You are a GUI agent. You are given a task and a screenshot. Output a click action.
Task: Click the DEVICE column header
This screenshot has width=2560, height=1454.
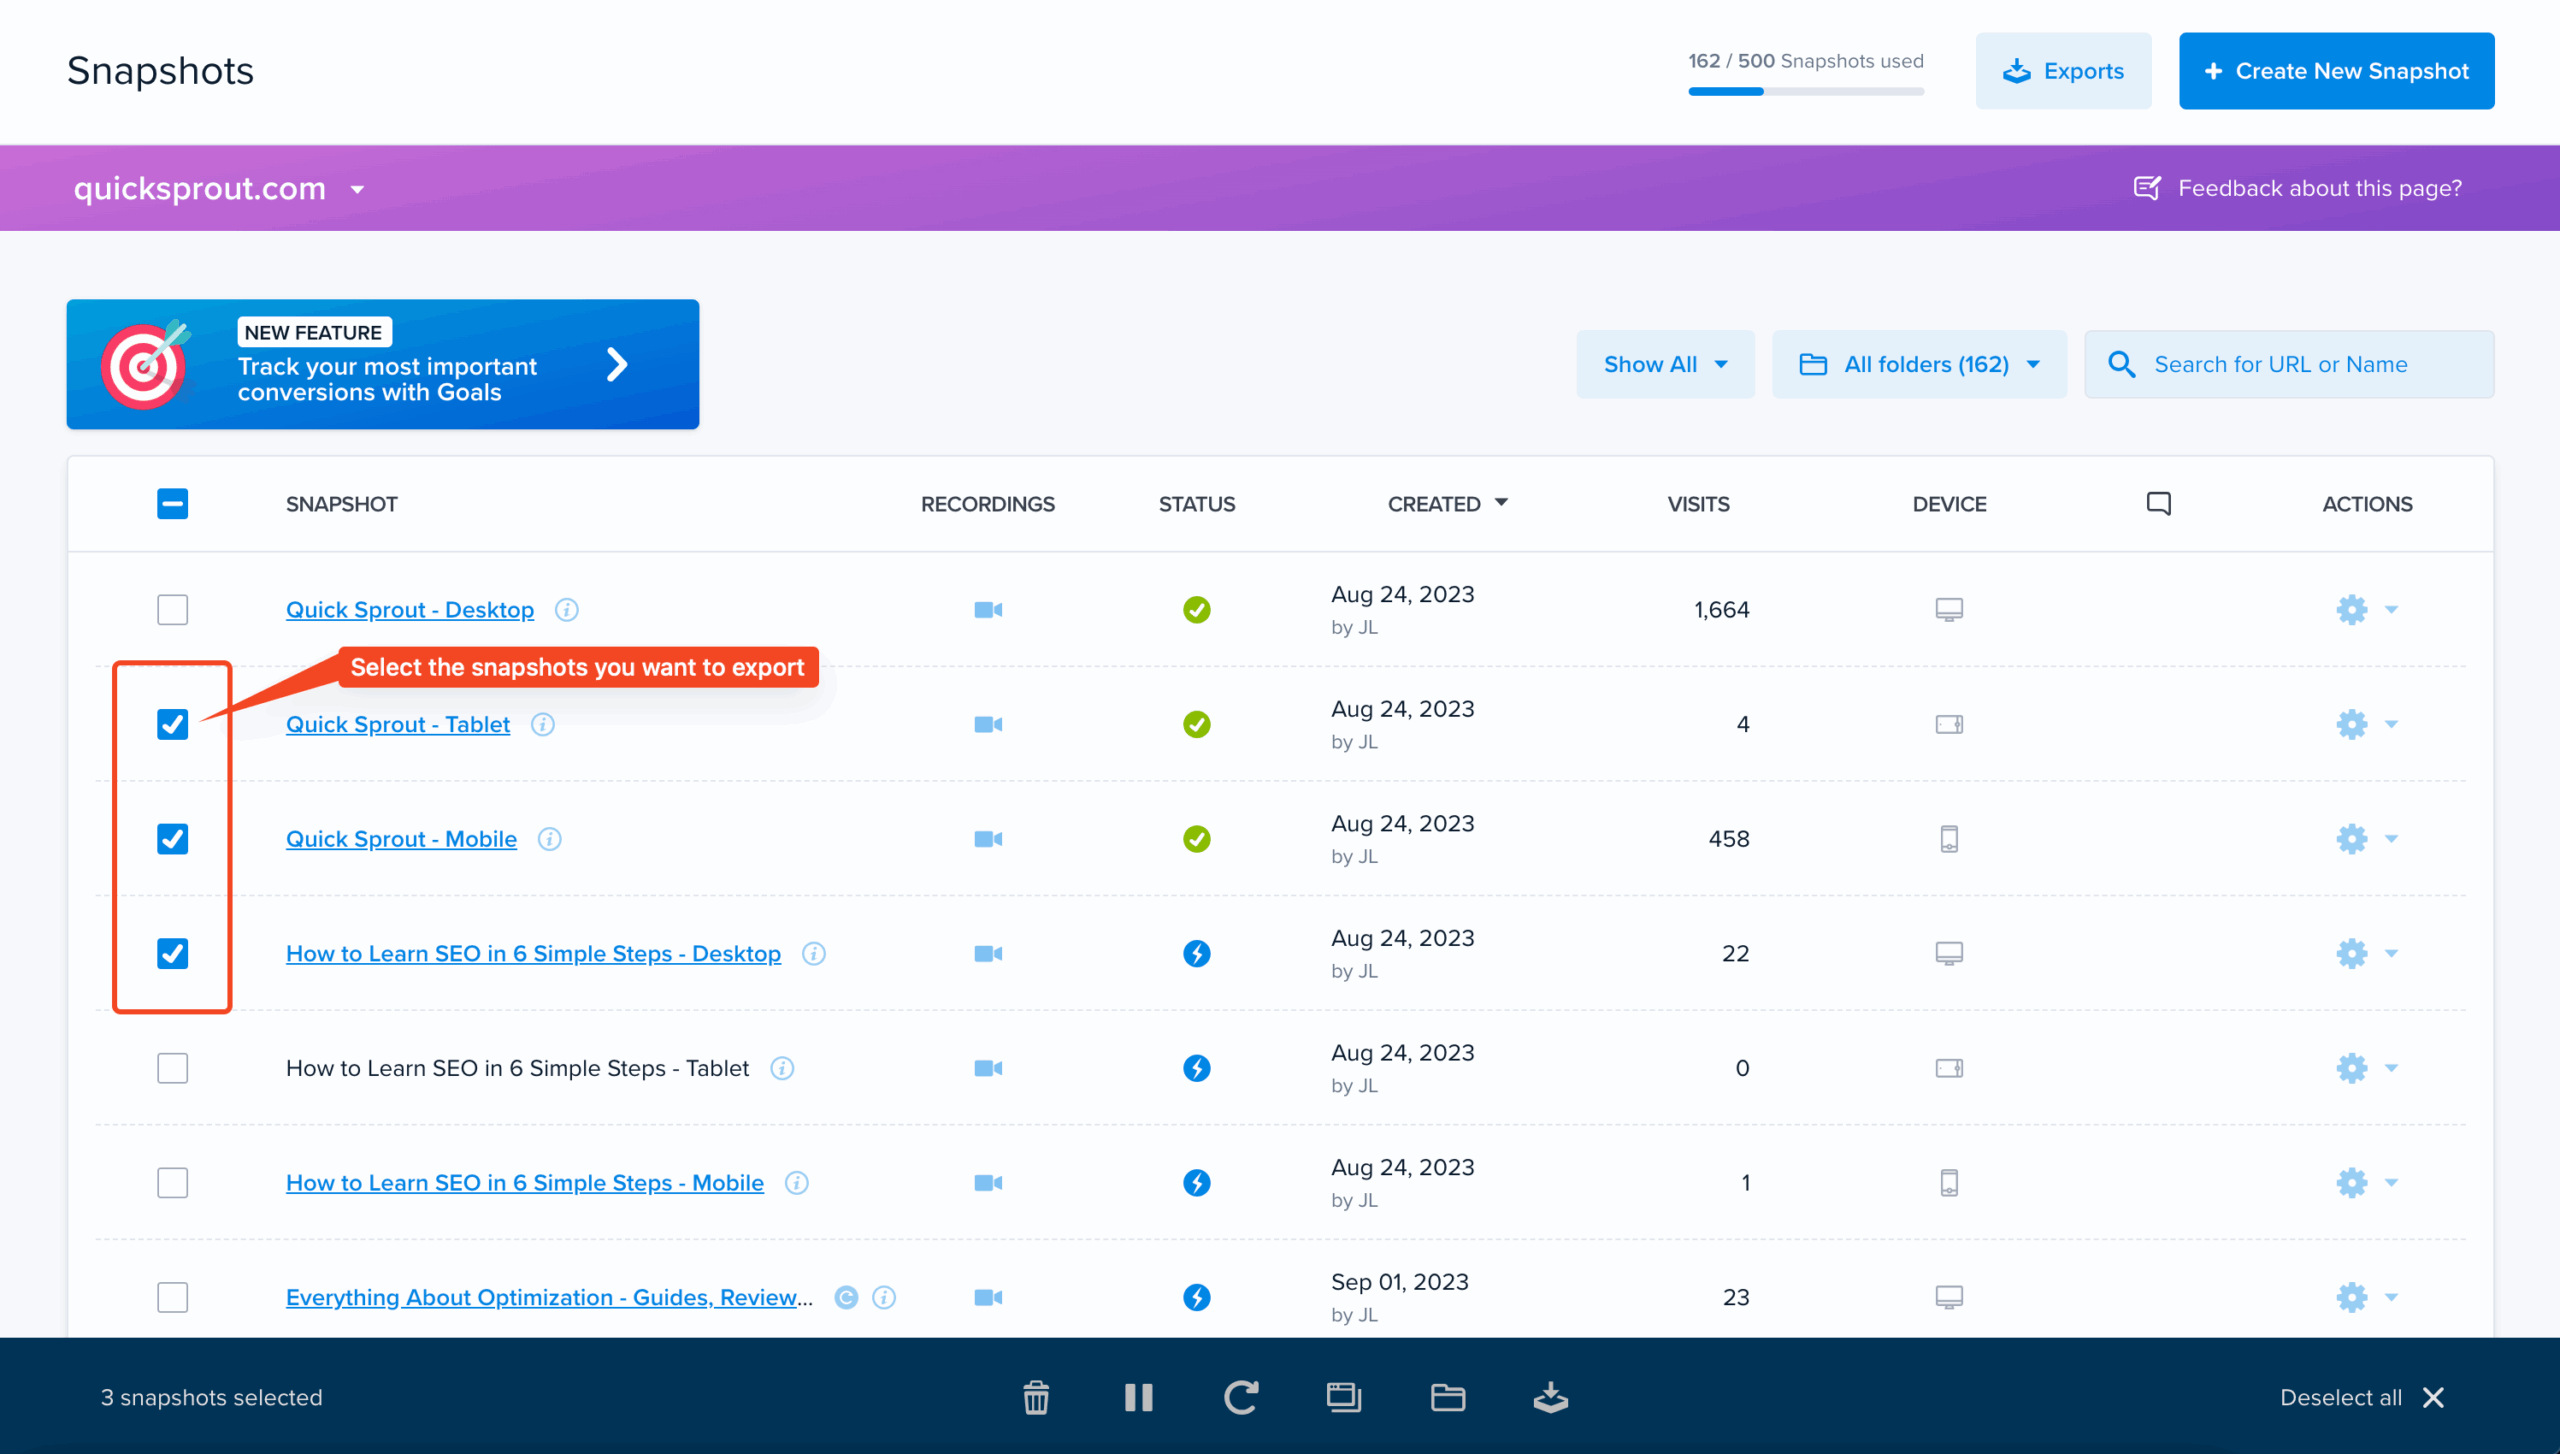pos(1949,503)
